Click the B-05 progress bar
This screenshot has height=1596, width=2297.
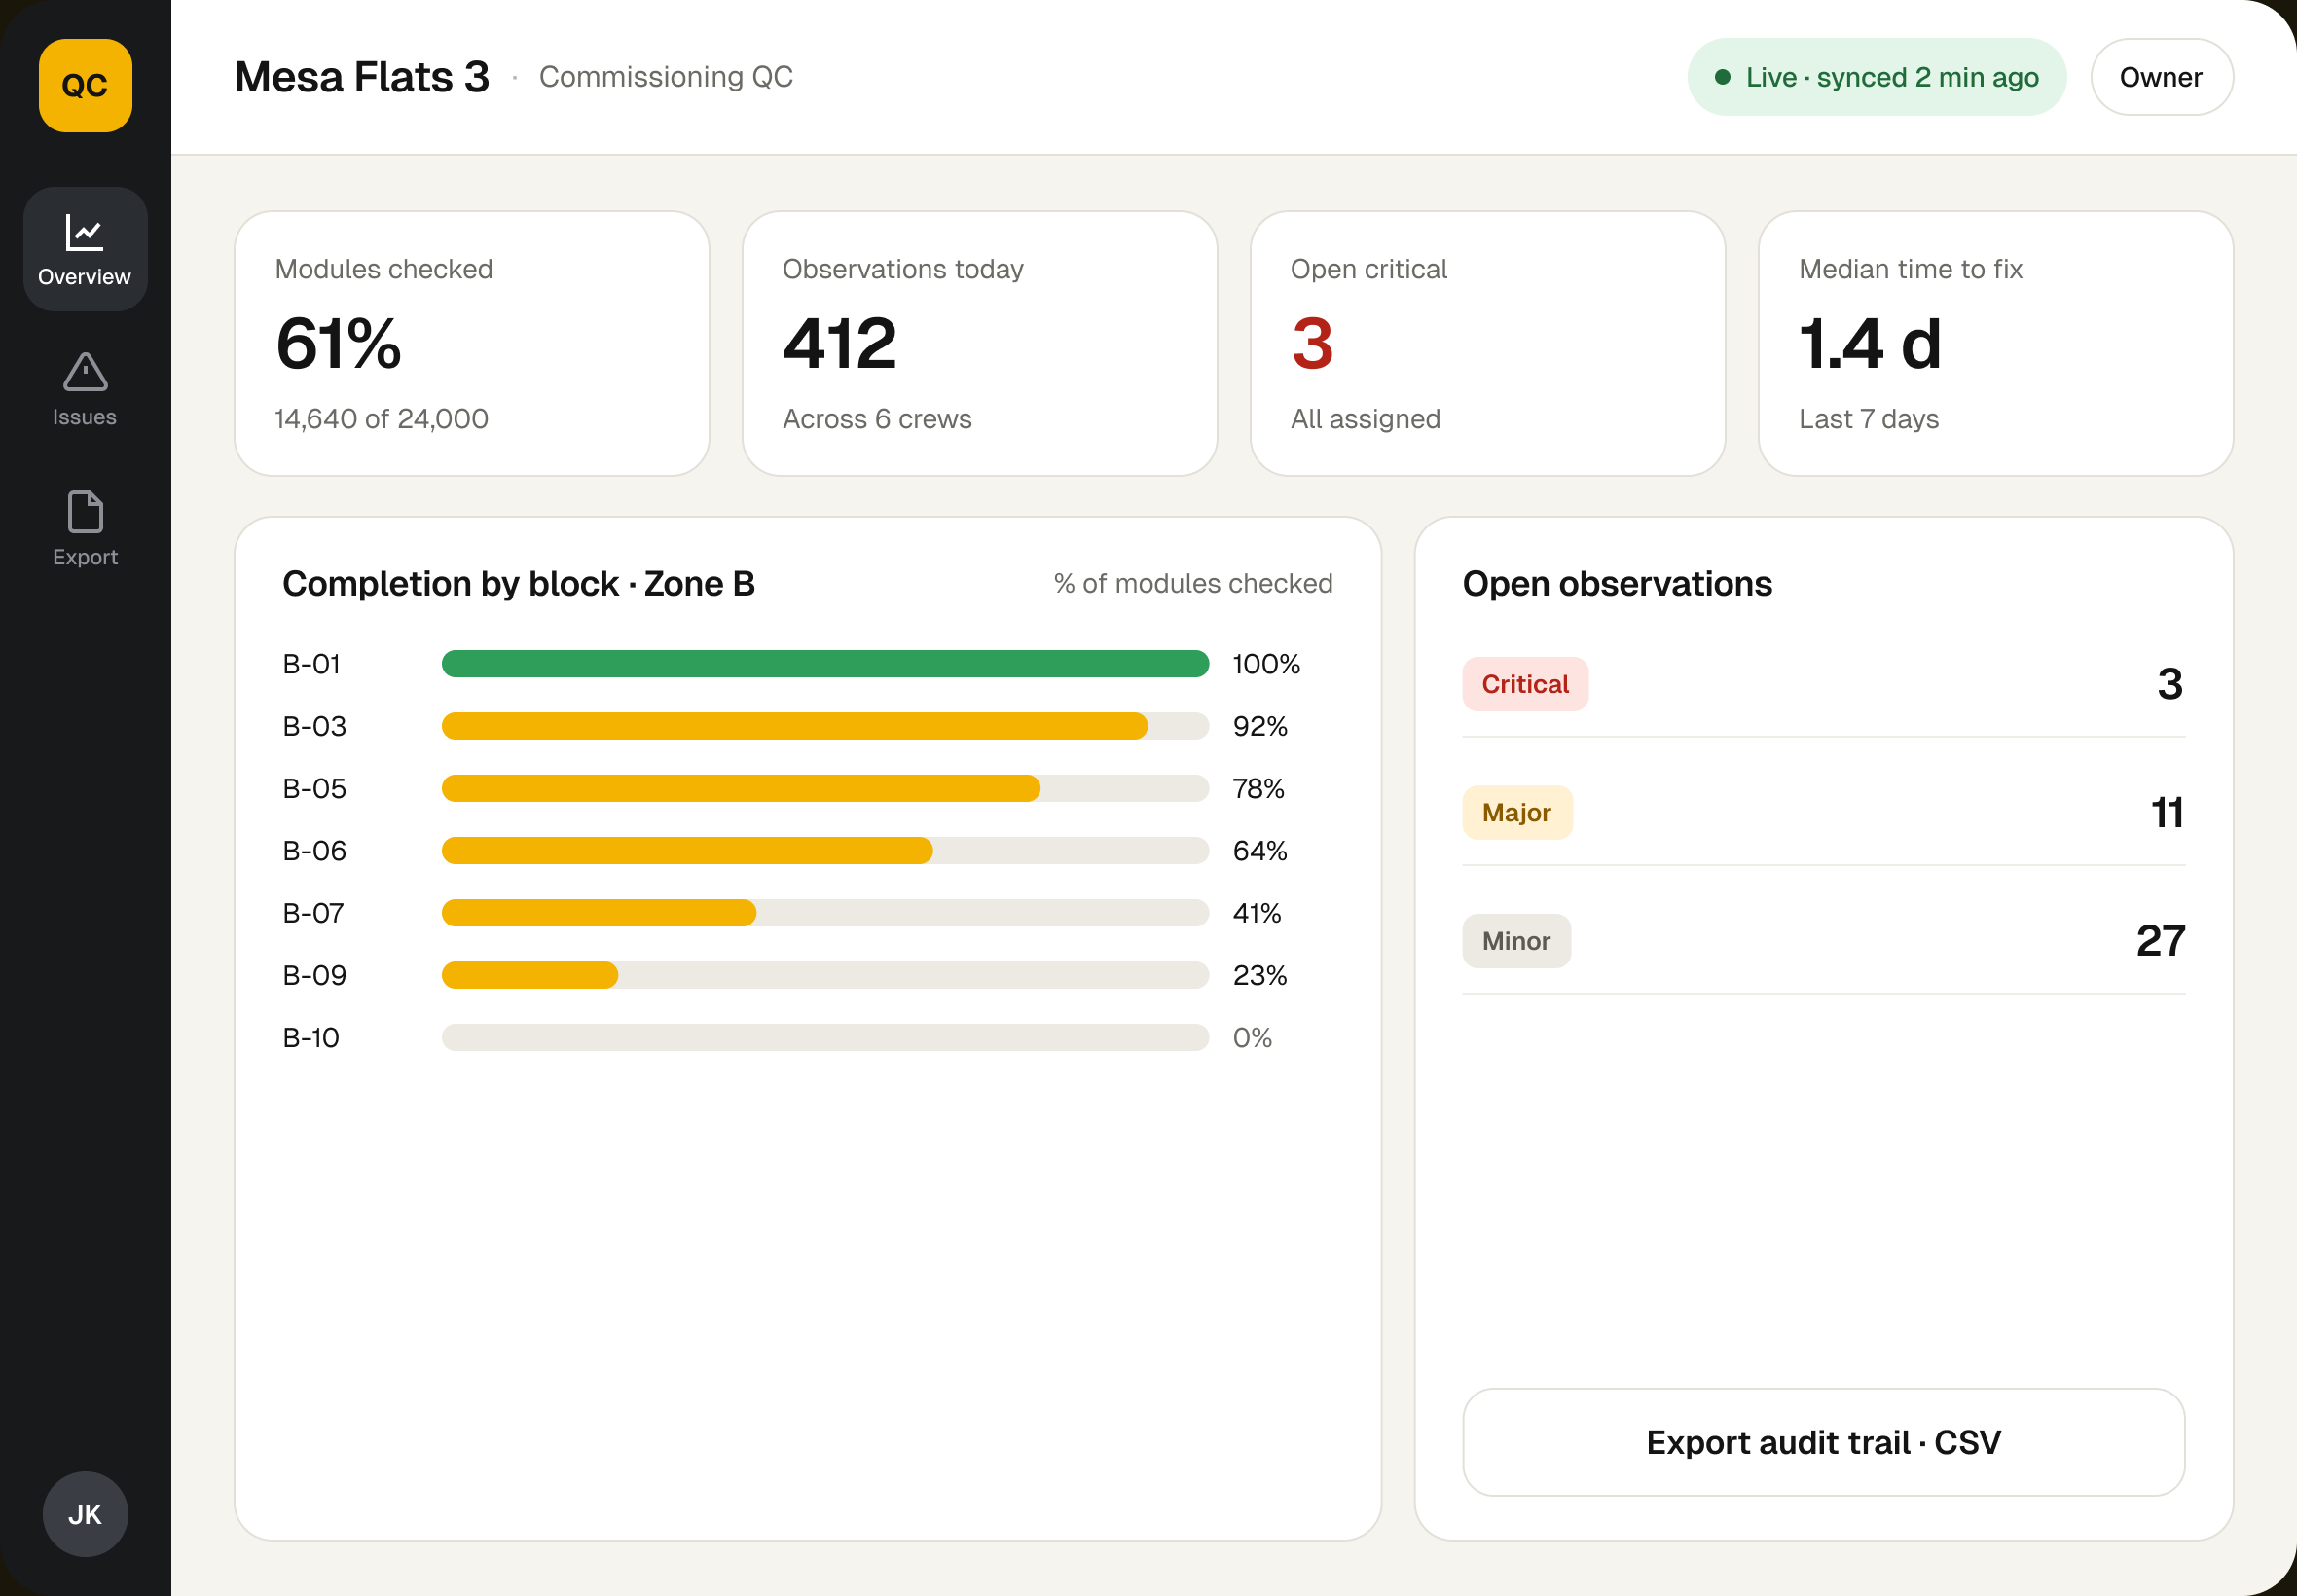825,788
